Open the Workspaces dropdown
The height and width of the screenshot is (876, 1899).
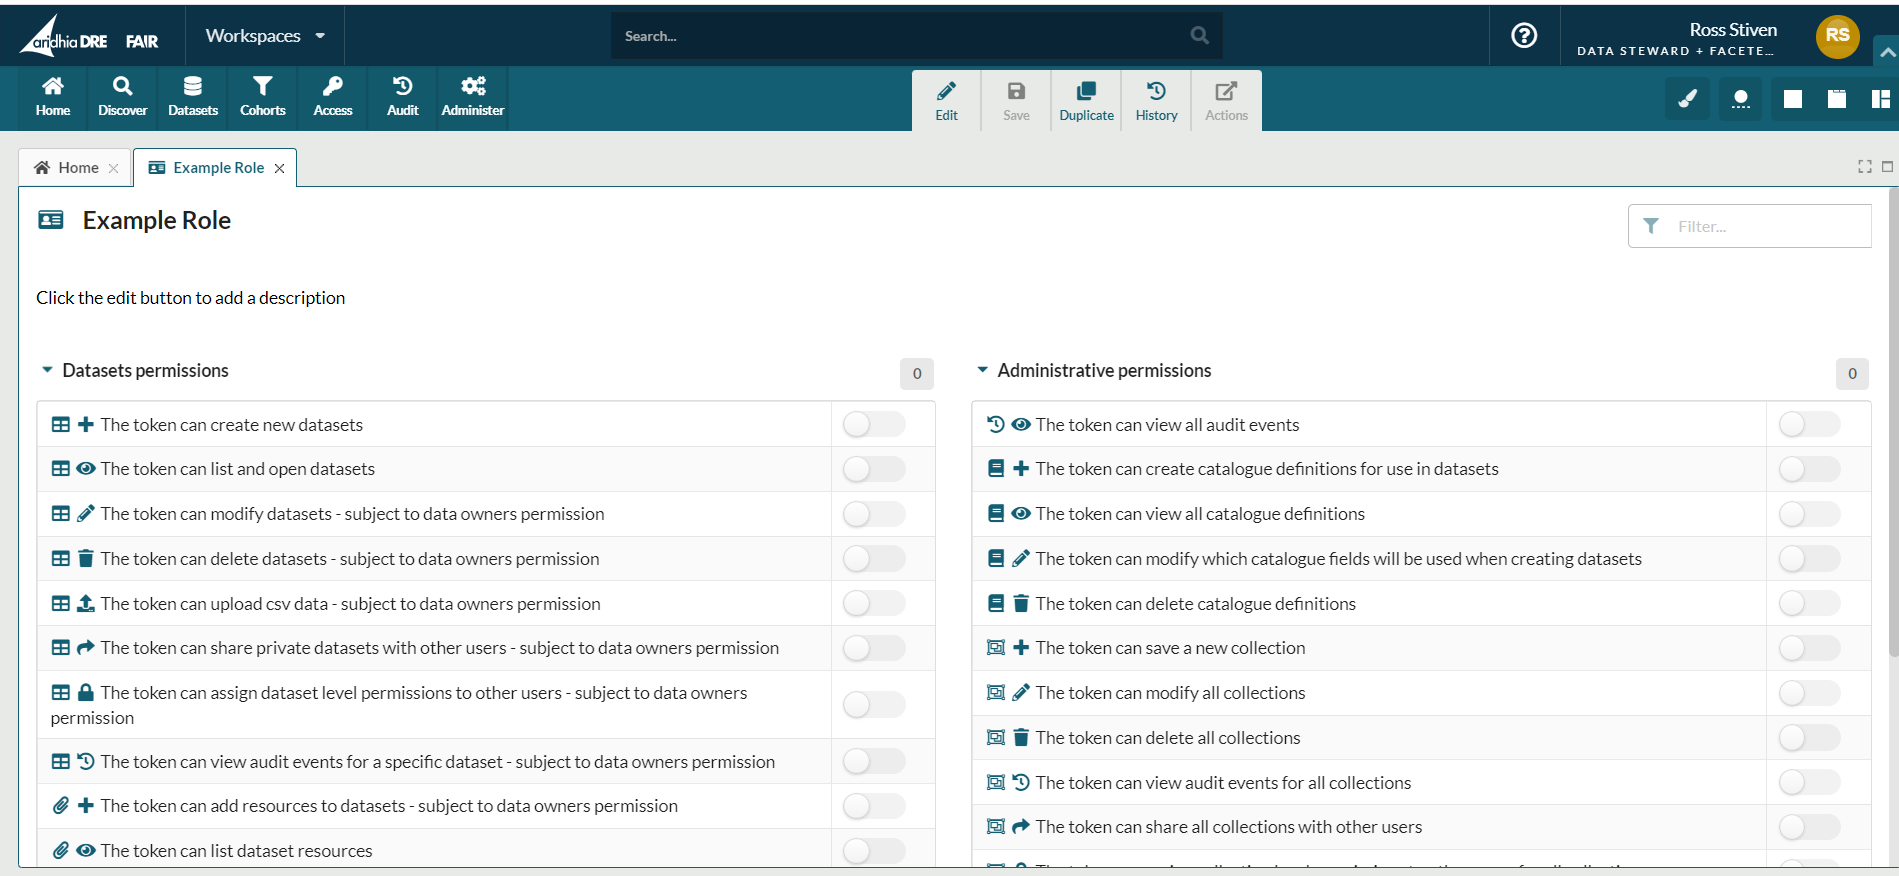tap(265, 36)
